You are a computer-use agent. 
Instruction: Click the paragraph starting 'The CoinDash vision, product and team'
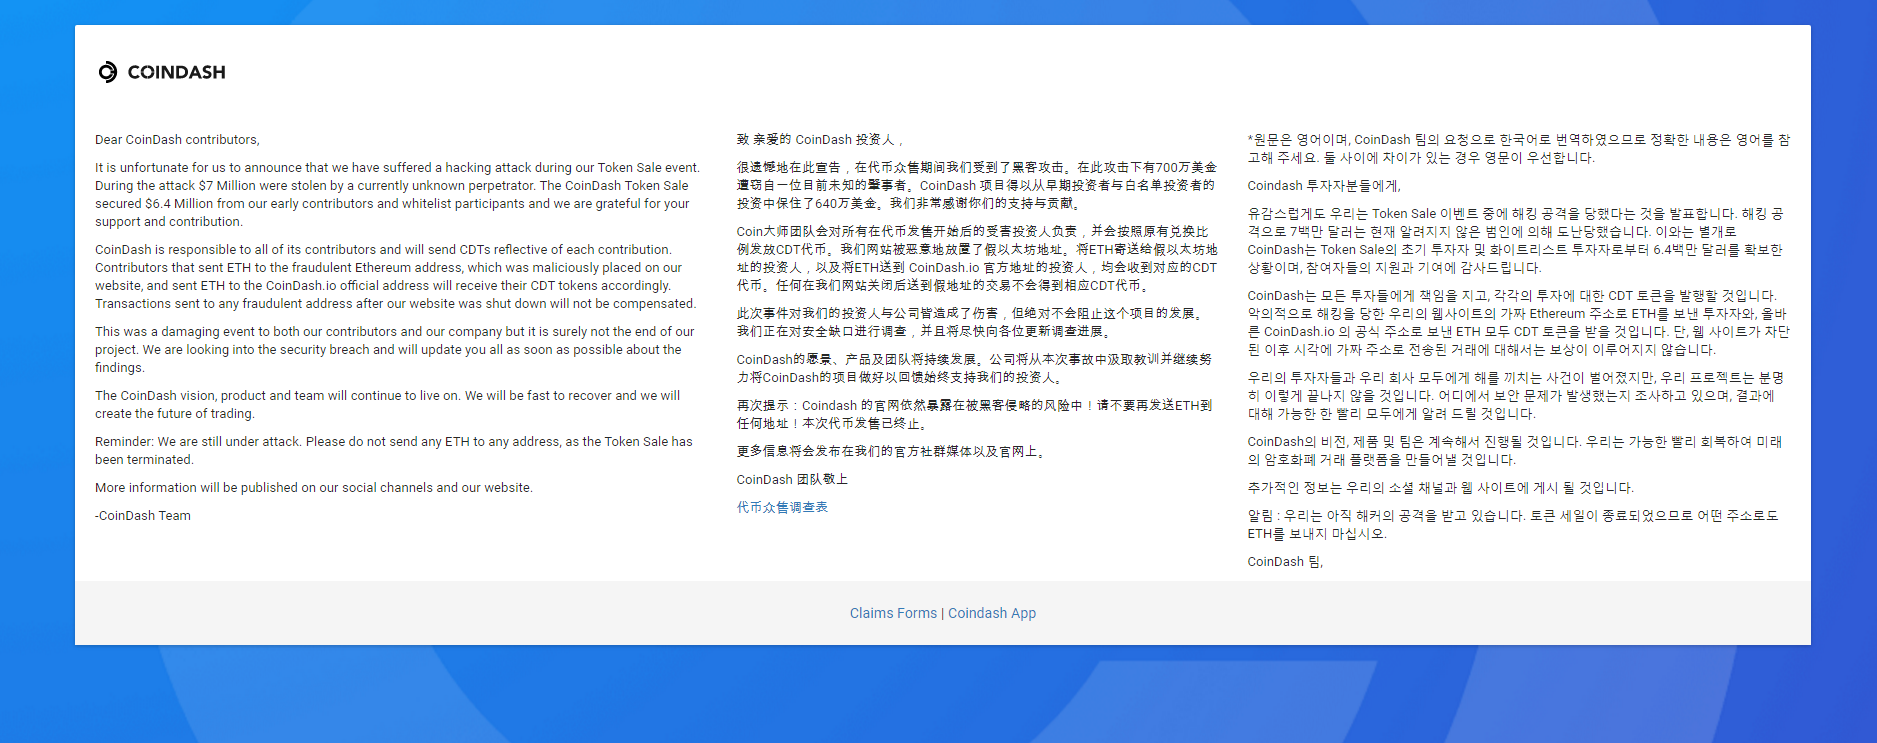[x=387, y=405]
